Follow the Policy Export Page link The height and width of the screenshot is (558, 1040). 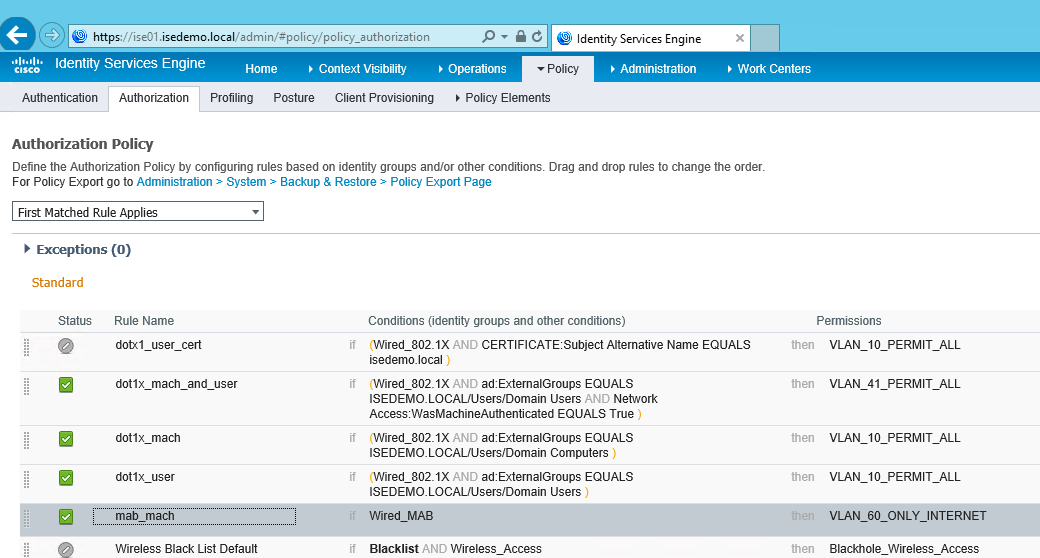[x=441, y=182]
